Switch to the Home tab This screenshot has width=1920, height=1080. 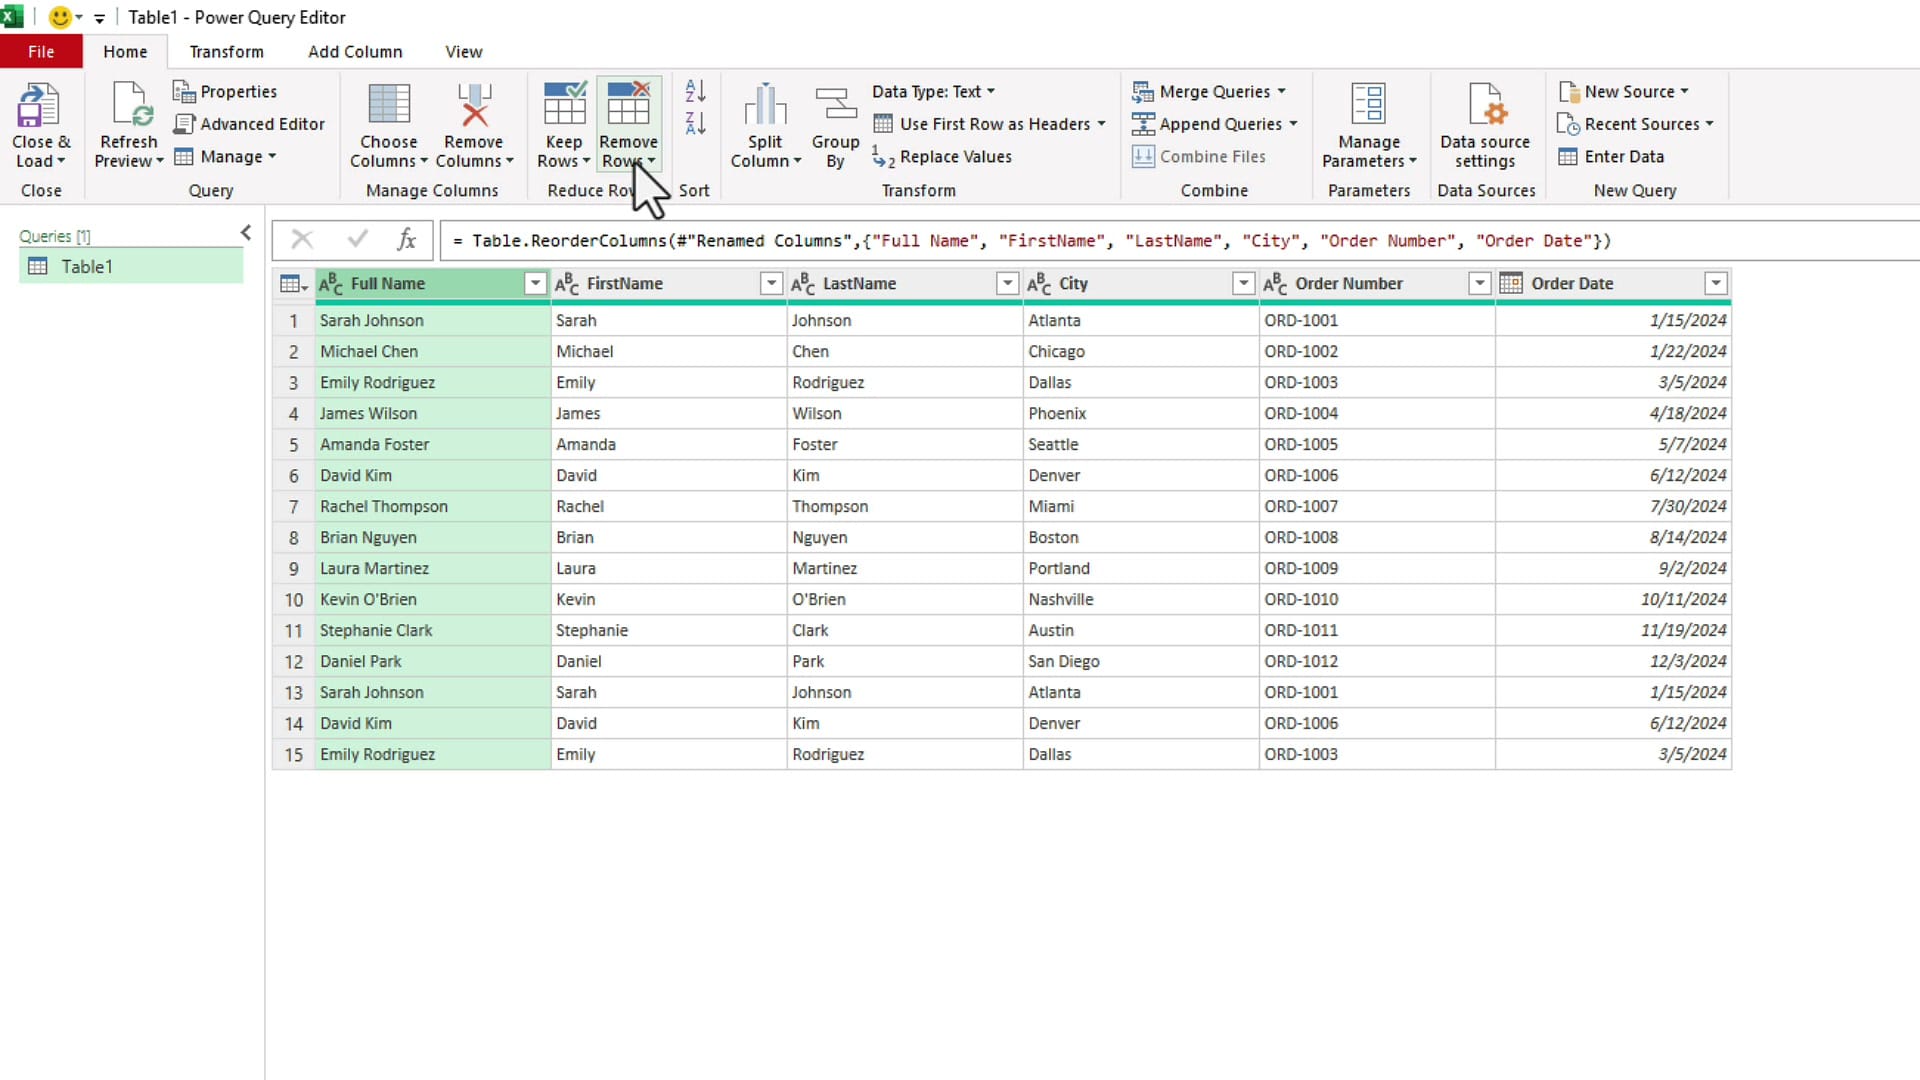[125, 52]
